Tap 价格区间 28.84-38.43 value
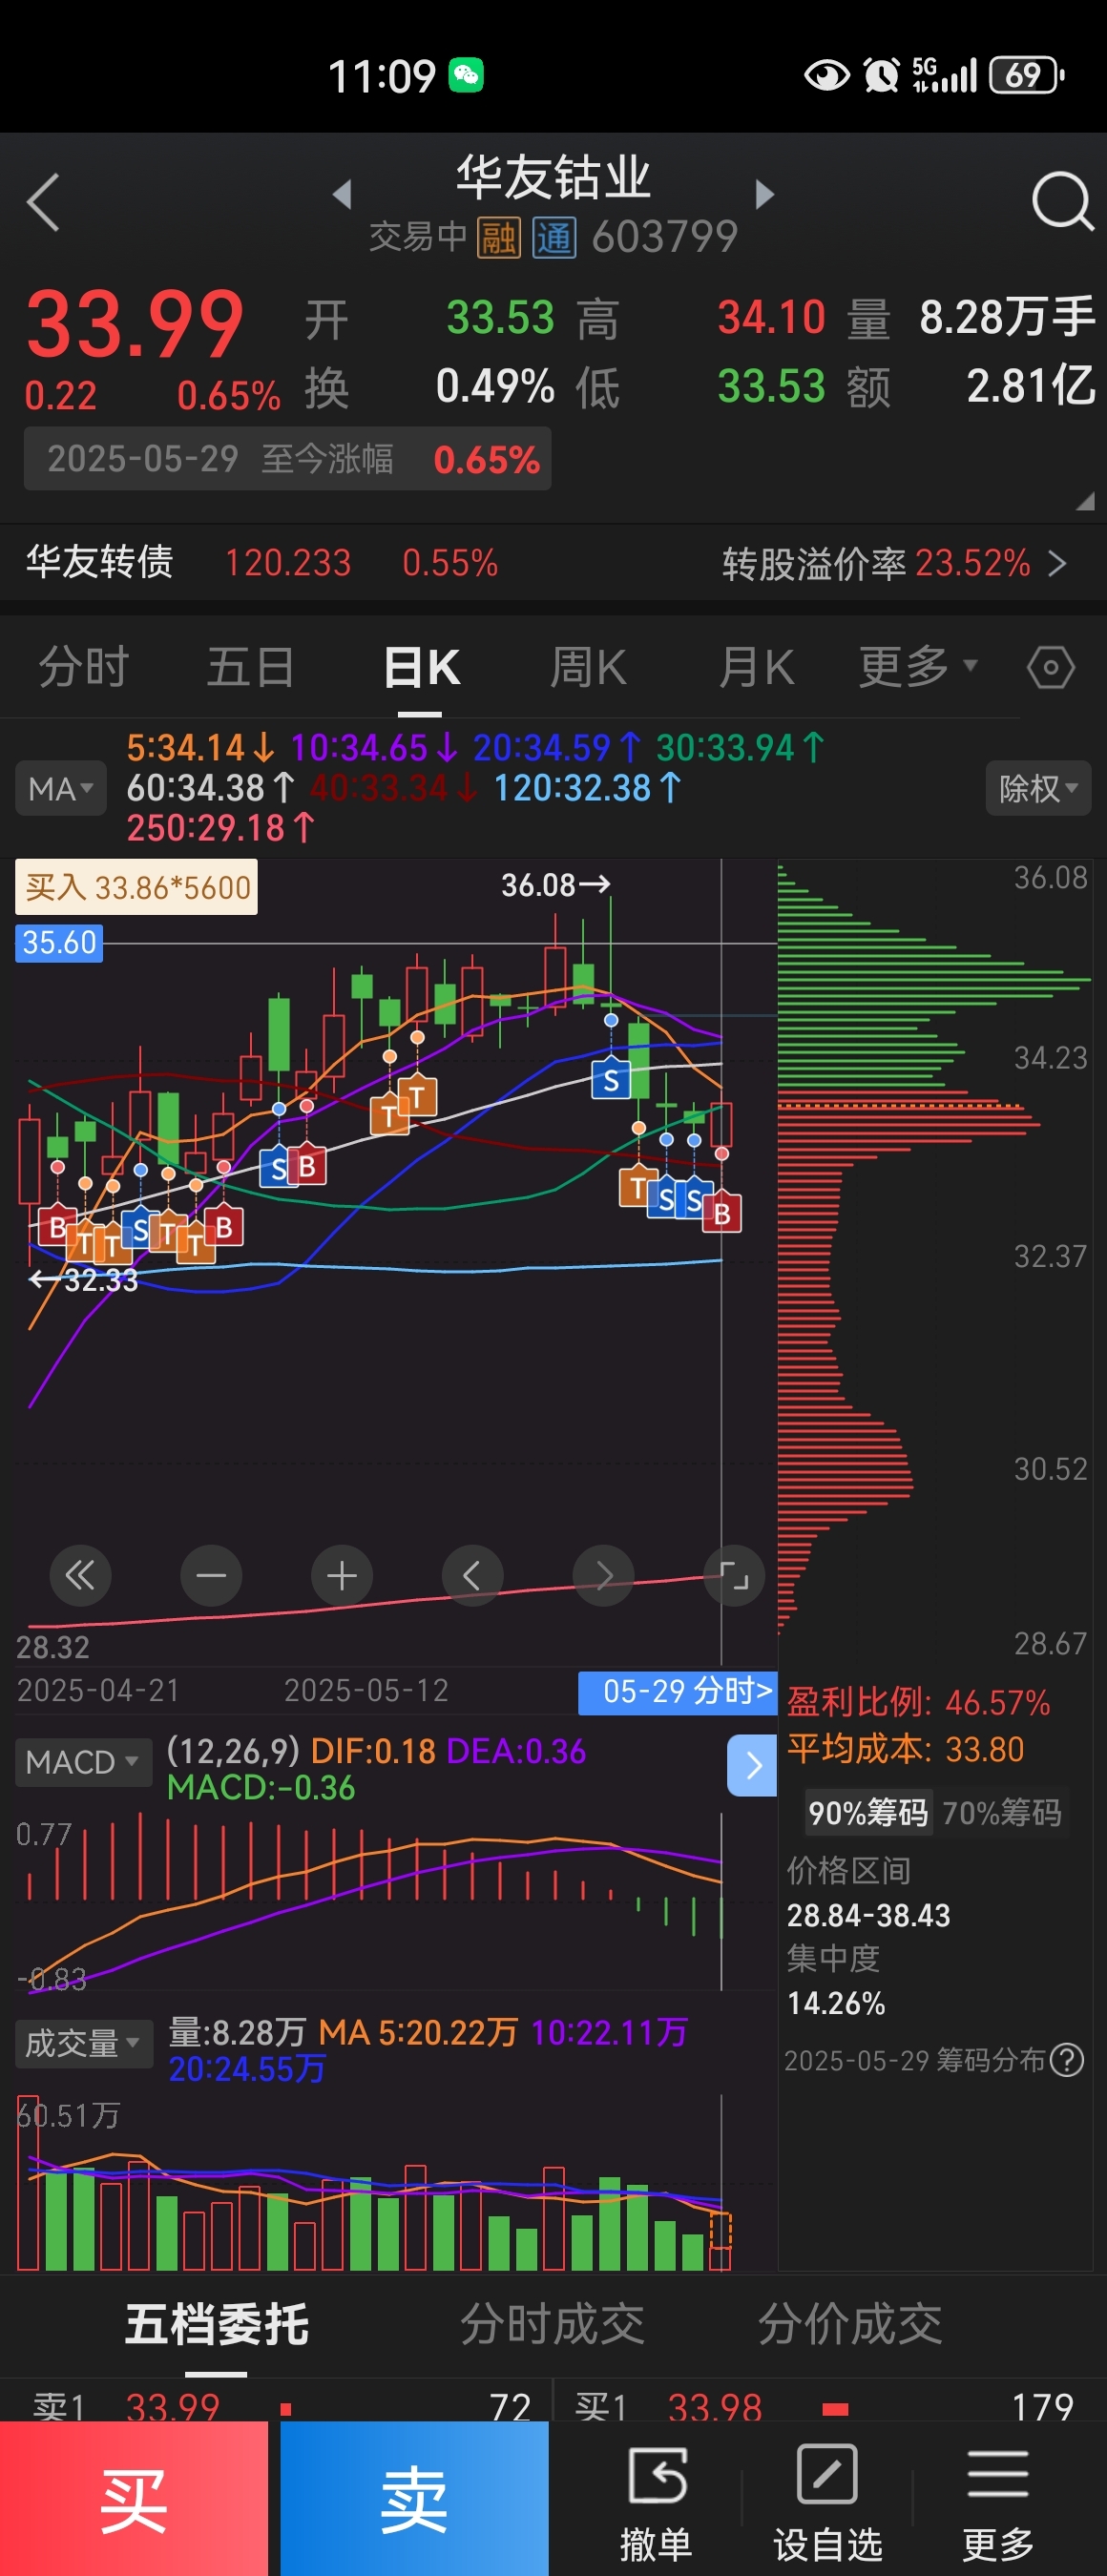This screenshot has height=2576, width=1107. click(x=868, y=1915)
